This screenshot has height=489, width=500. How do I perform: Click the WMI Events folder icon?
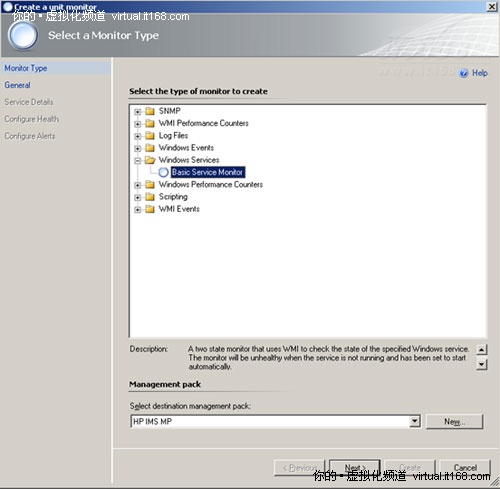[150, 209]
